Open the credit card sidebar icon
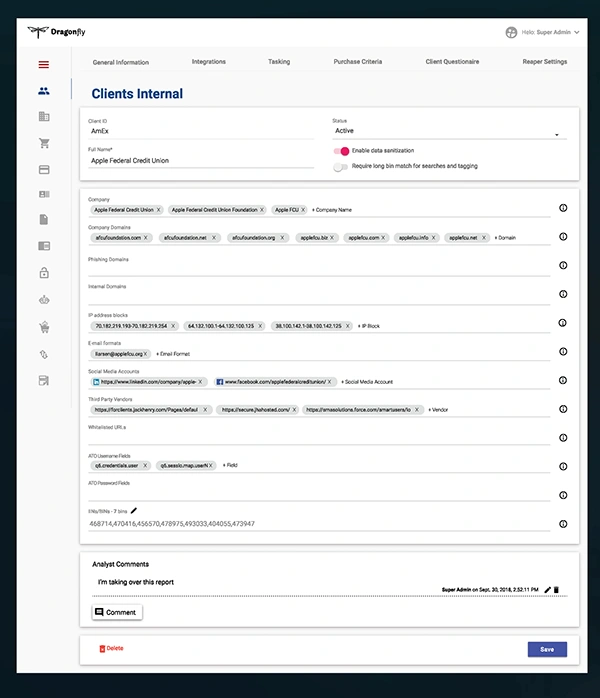 [x=44, y=170]
